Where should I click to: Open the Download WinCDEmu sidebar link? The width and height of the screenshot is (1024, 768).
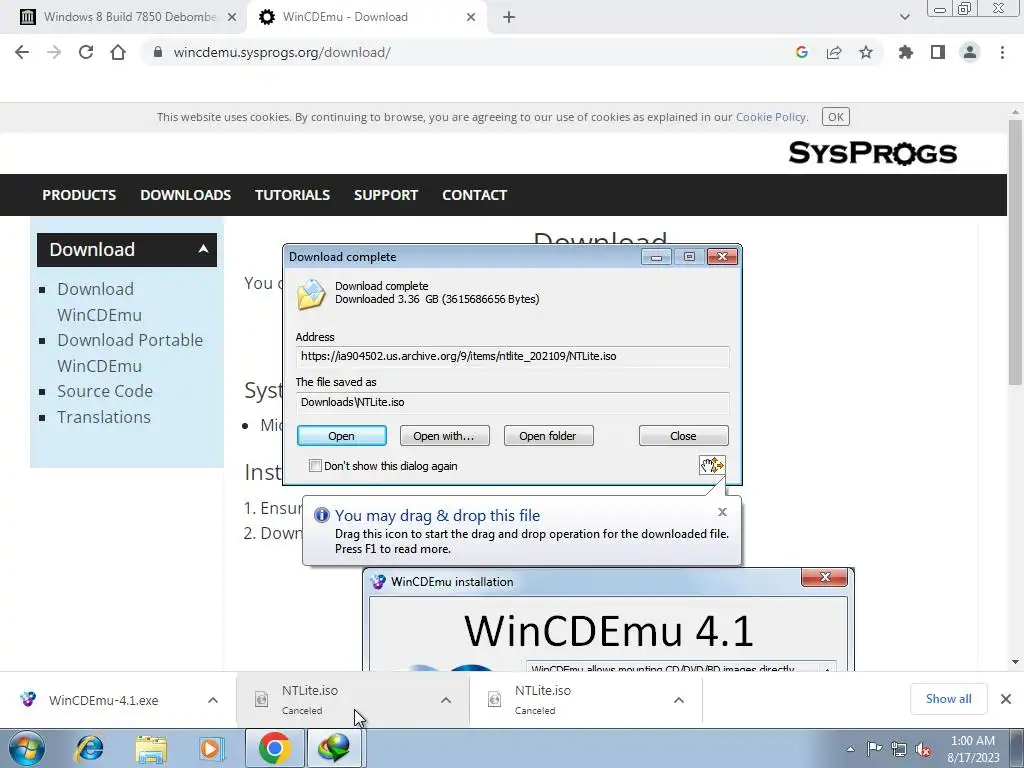pos(99,302)
